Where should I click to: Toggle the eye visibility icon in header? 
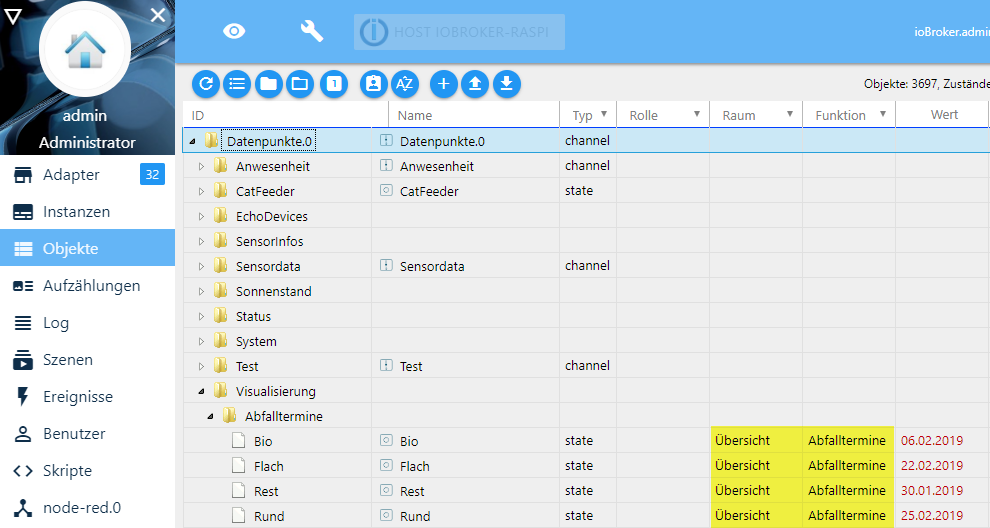(234, 31)
